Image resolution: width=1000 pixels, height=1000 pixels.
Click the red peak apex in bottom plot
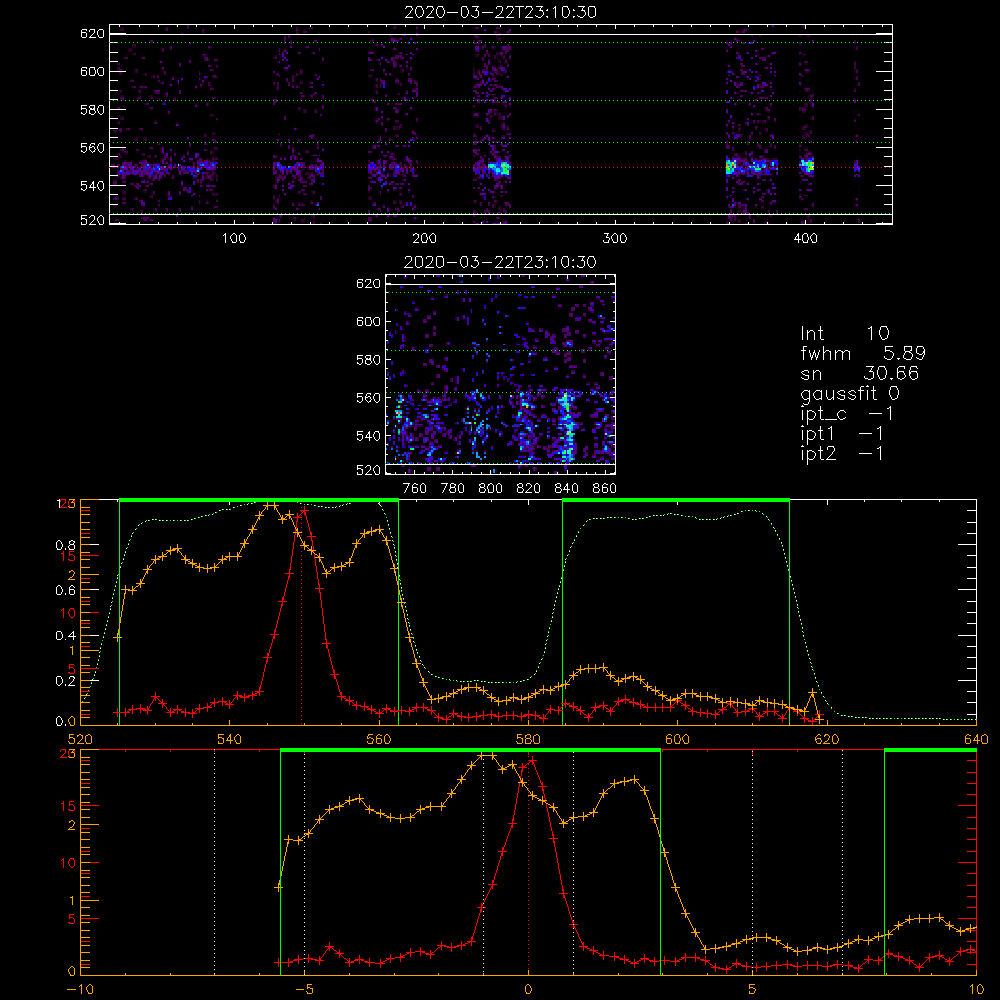point(533,760)
